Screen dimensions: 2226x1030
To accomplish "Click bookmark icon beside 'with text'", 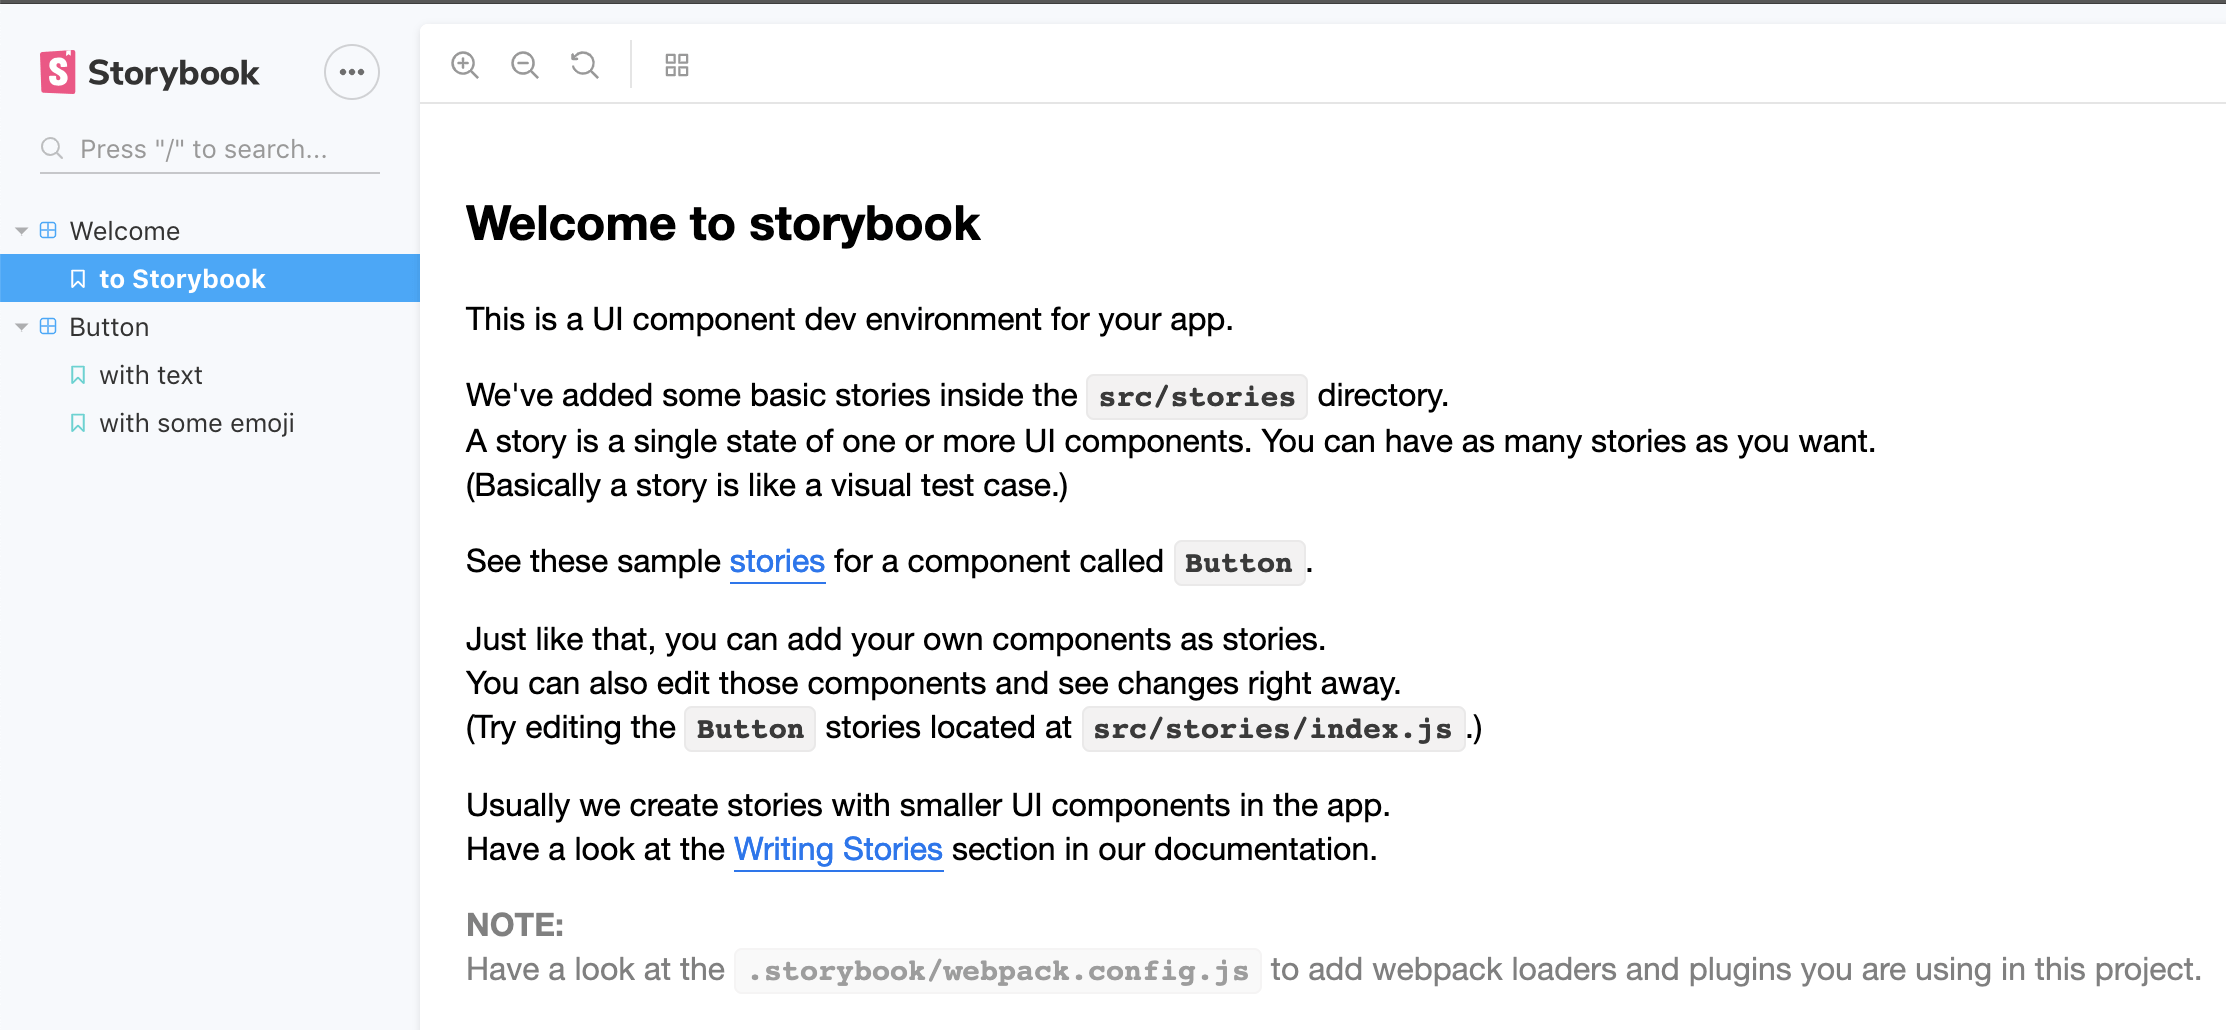I will 78,375.
